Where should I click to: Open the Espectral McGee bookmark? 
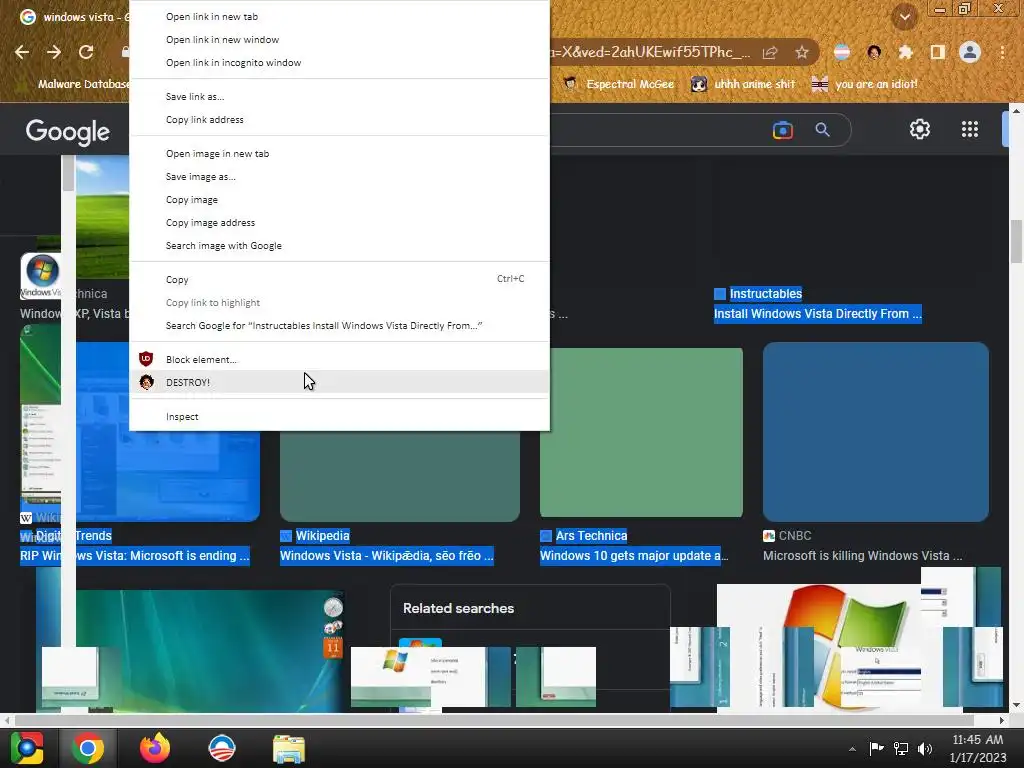pos(618,84)
